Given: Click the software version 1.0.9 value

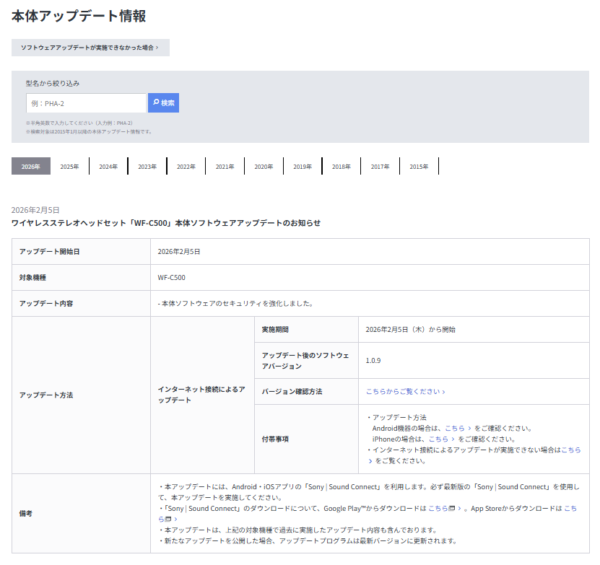Looking at the screenshot, I should tap(373, 360).
